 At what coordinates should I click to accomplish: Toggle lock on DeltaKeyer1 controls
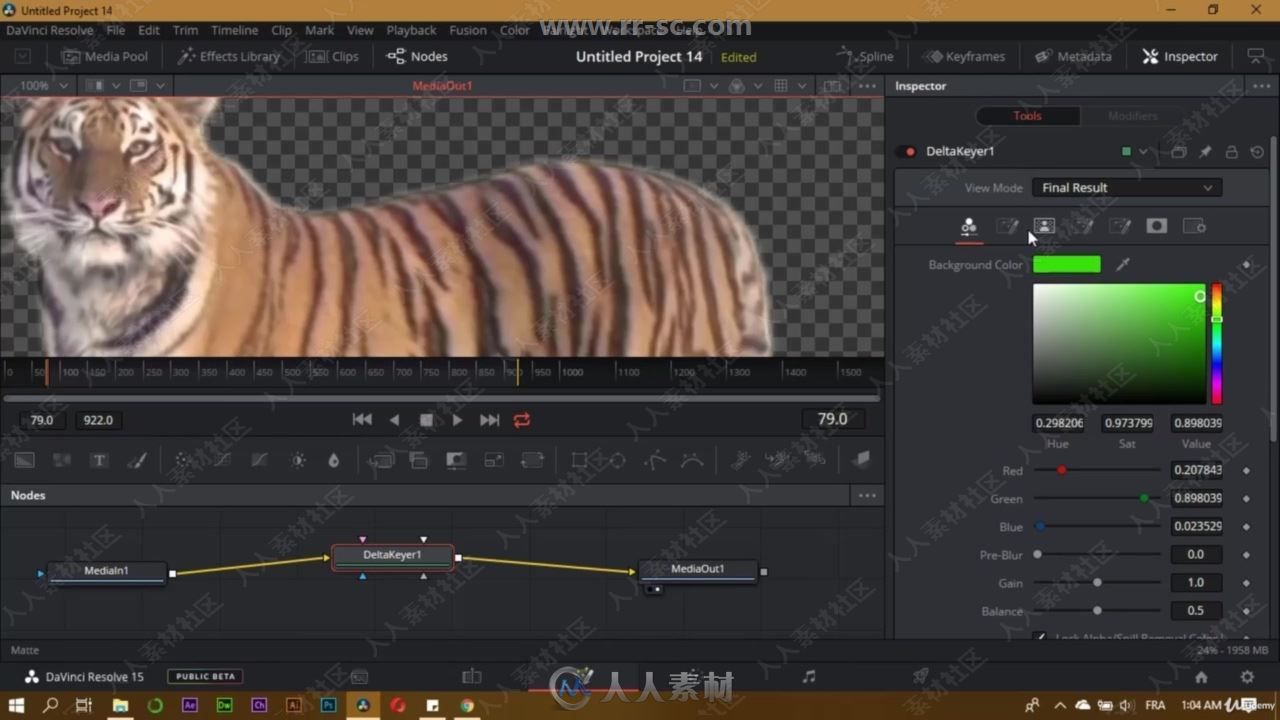pyautogui.click(x=1231, y=152)
